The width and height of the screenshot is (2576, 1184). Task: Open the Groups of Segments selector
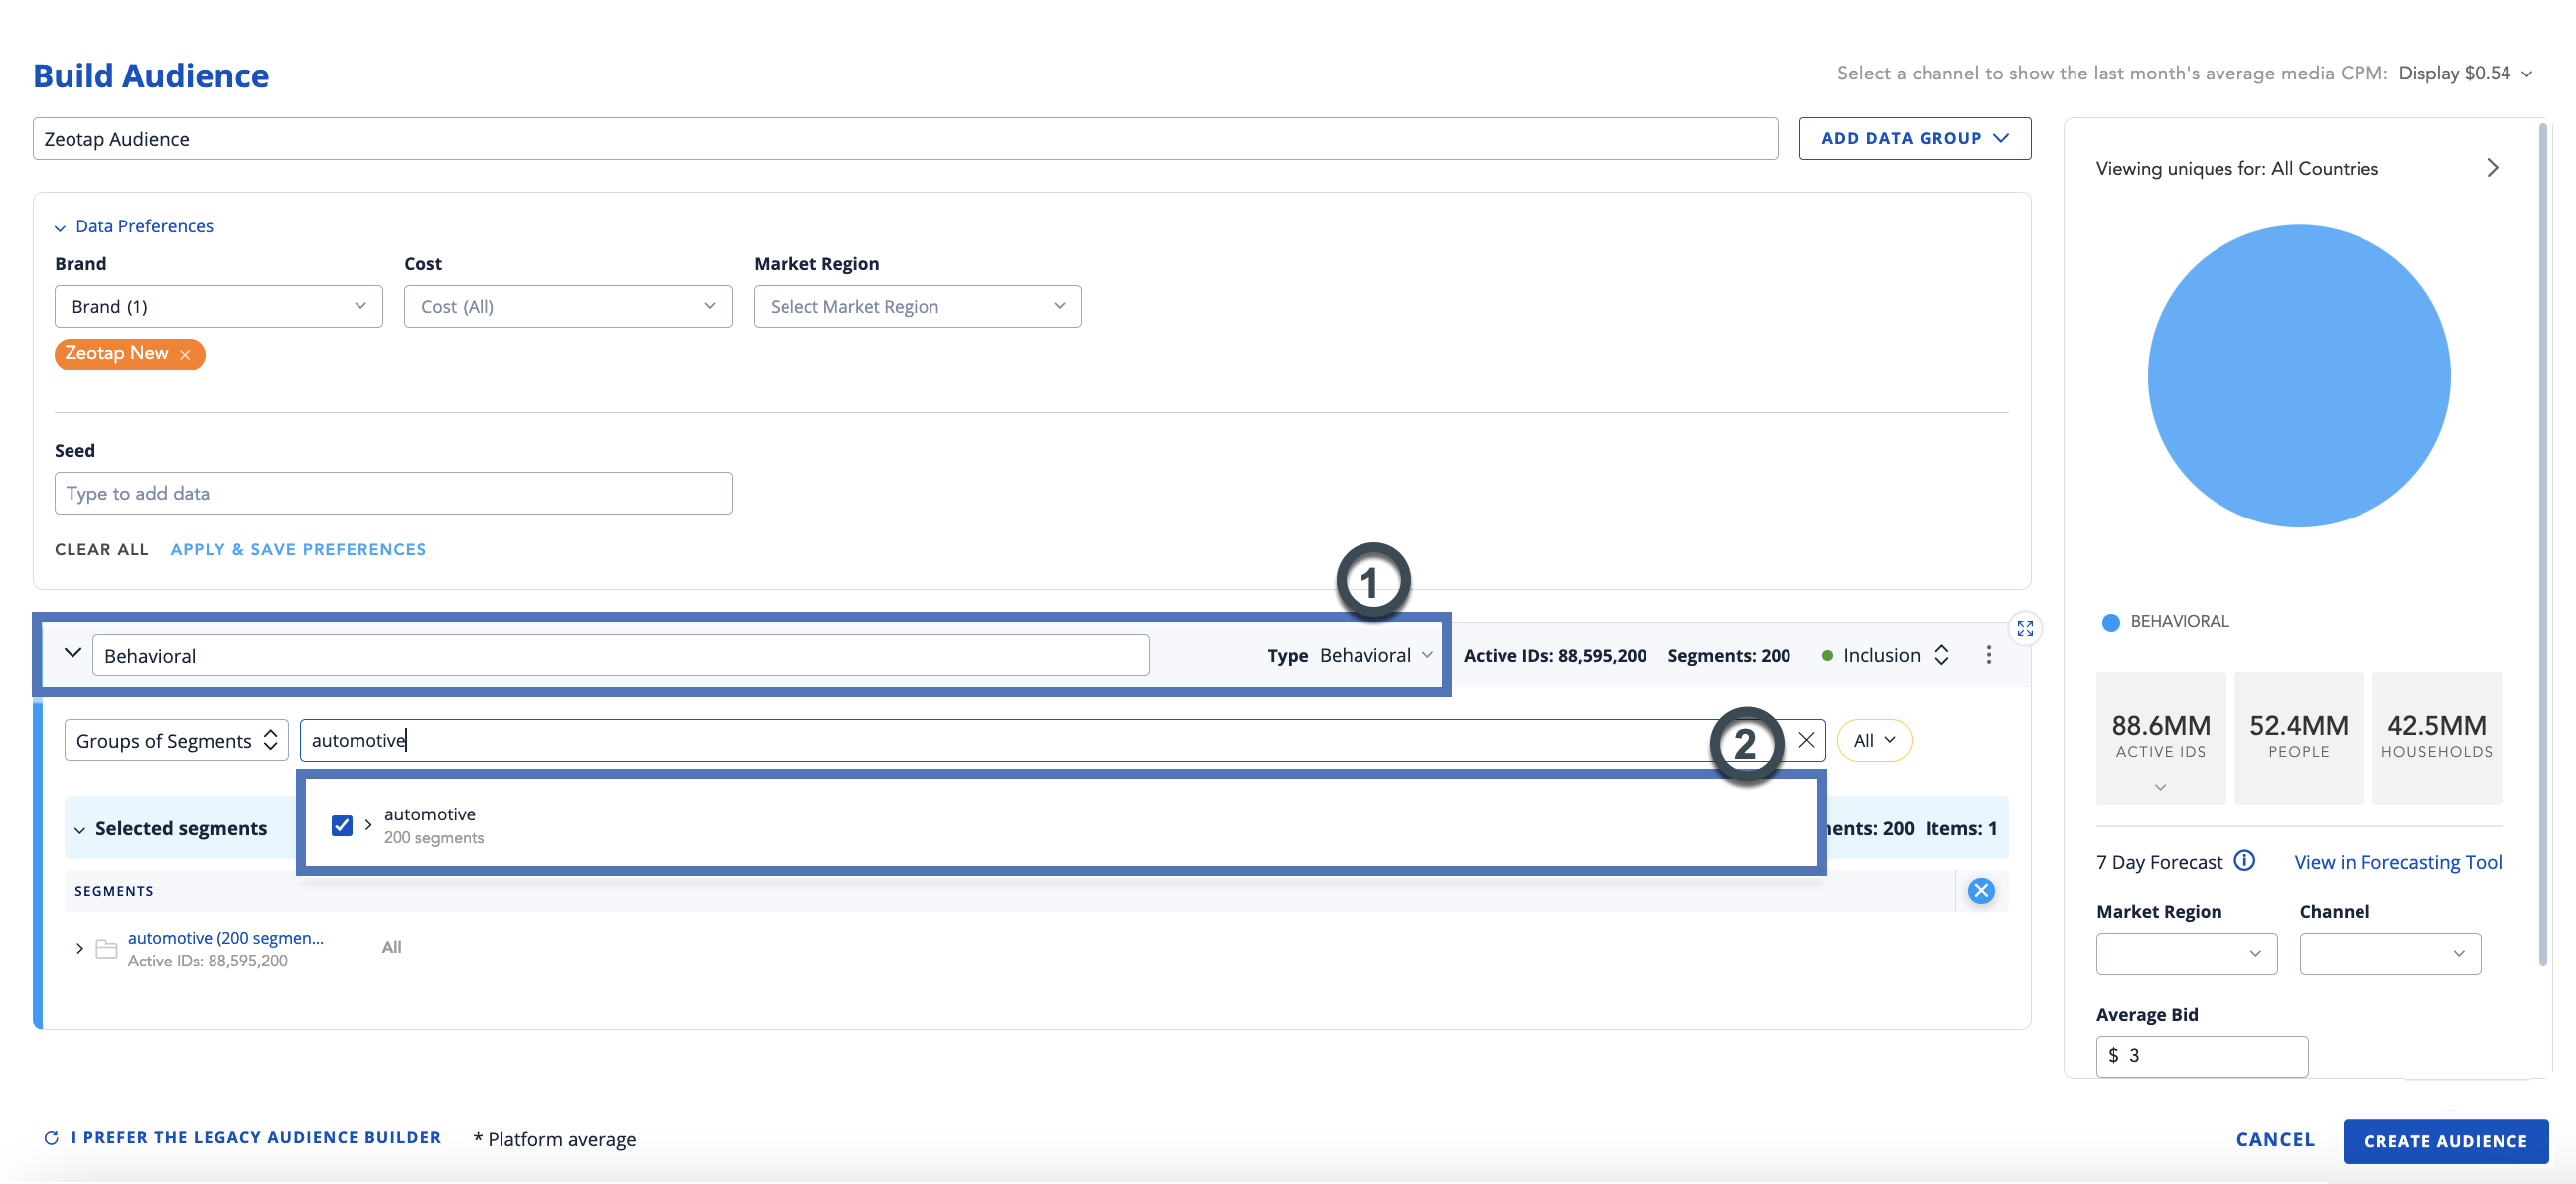coord(176,740)
